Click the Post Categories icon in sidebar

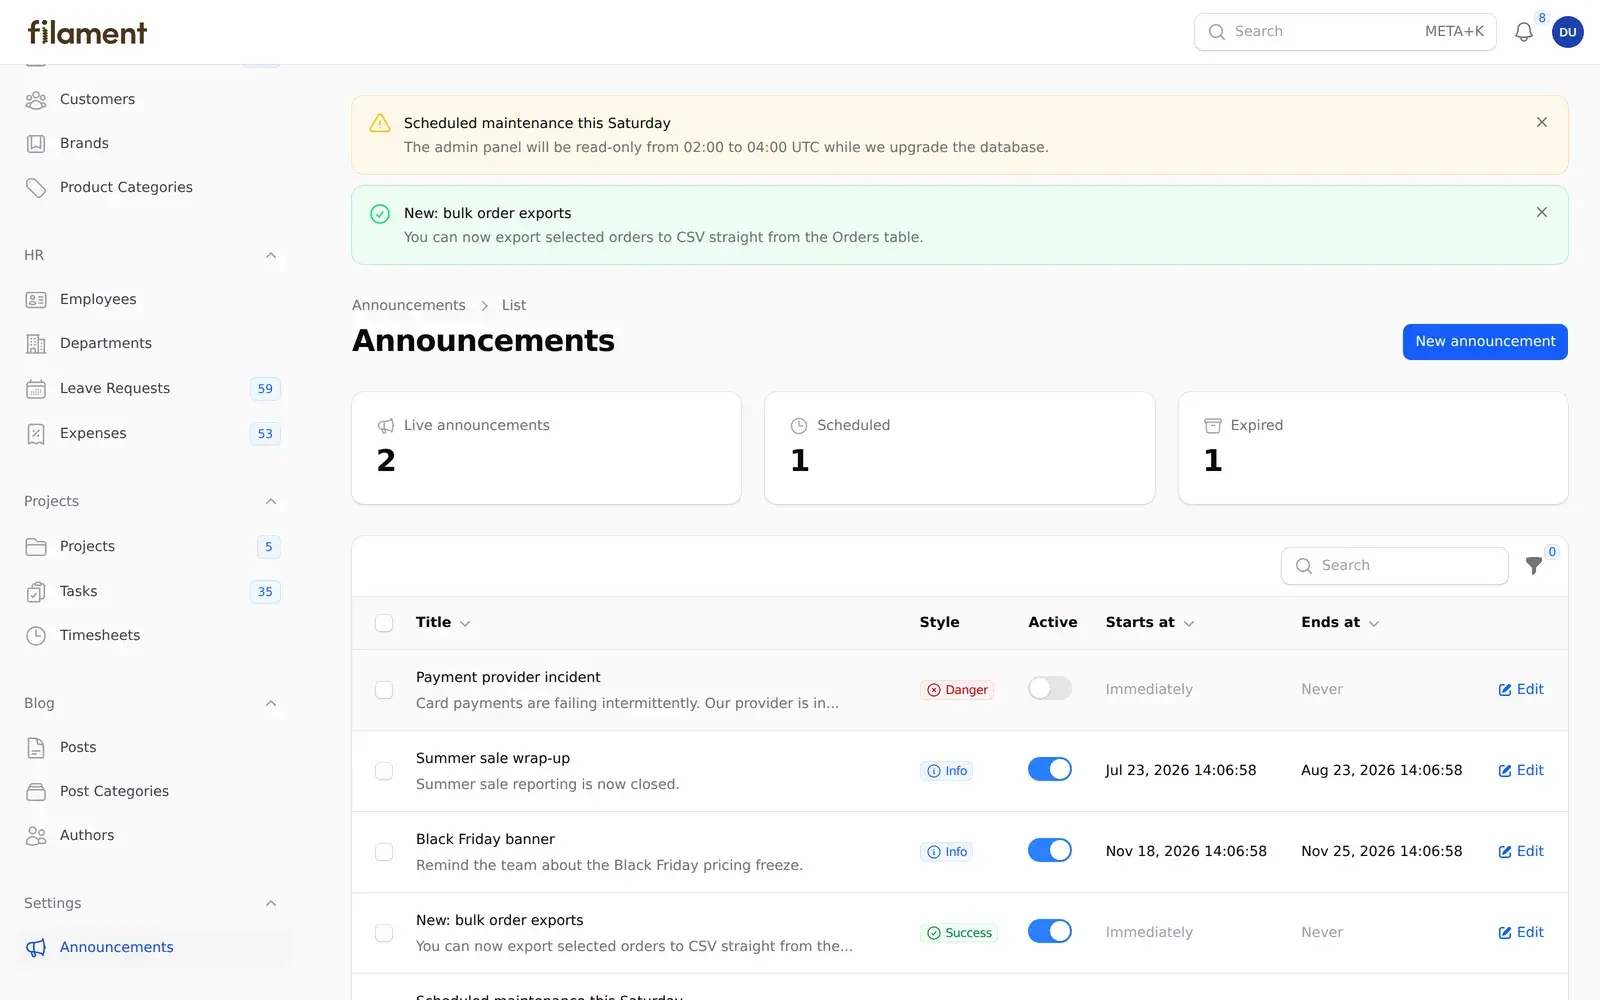point(36,792)
